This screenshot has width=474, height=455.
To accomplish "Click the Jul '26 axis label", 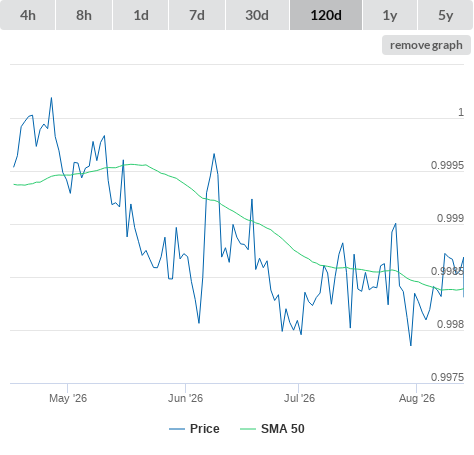I will click(x=299, y=398).
